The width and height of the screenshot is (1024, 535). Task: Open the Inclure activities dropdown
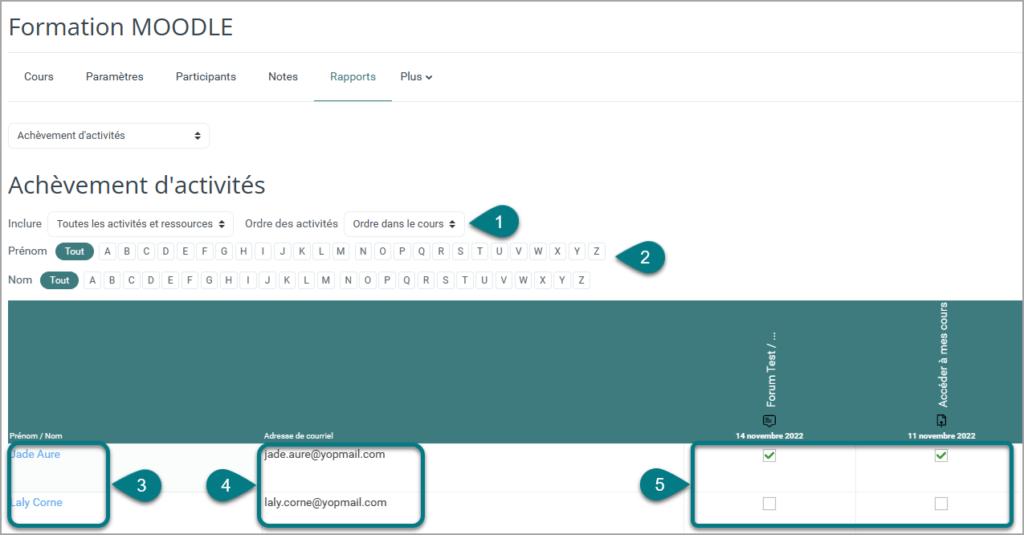click(140, 224)
